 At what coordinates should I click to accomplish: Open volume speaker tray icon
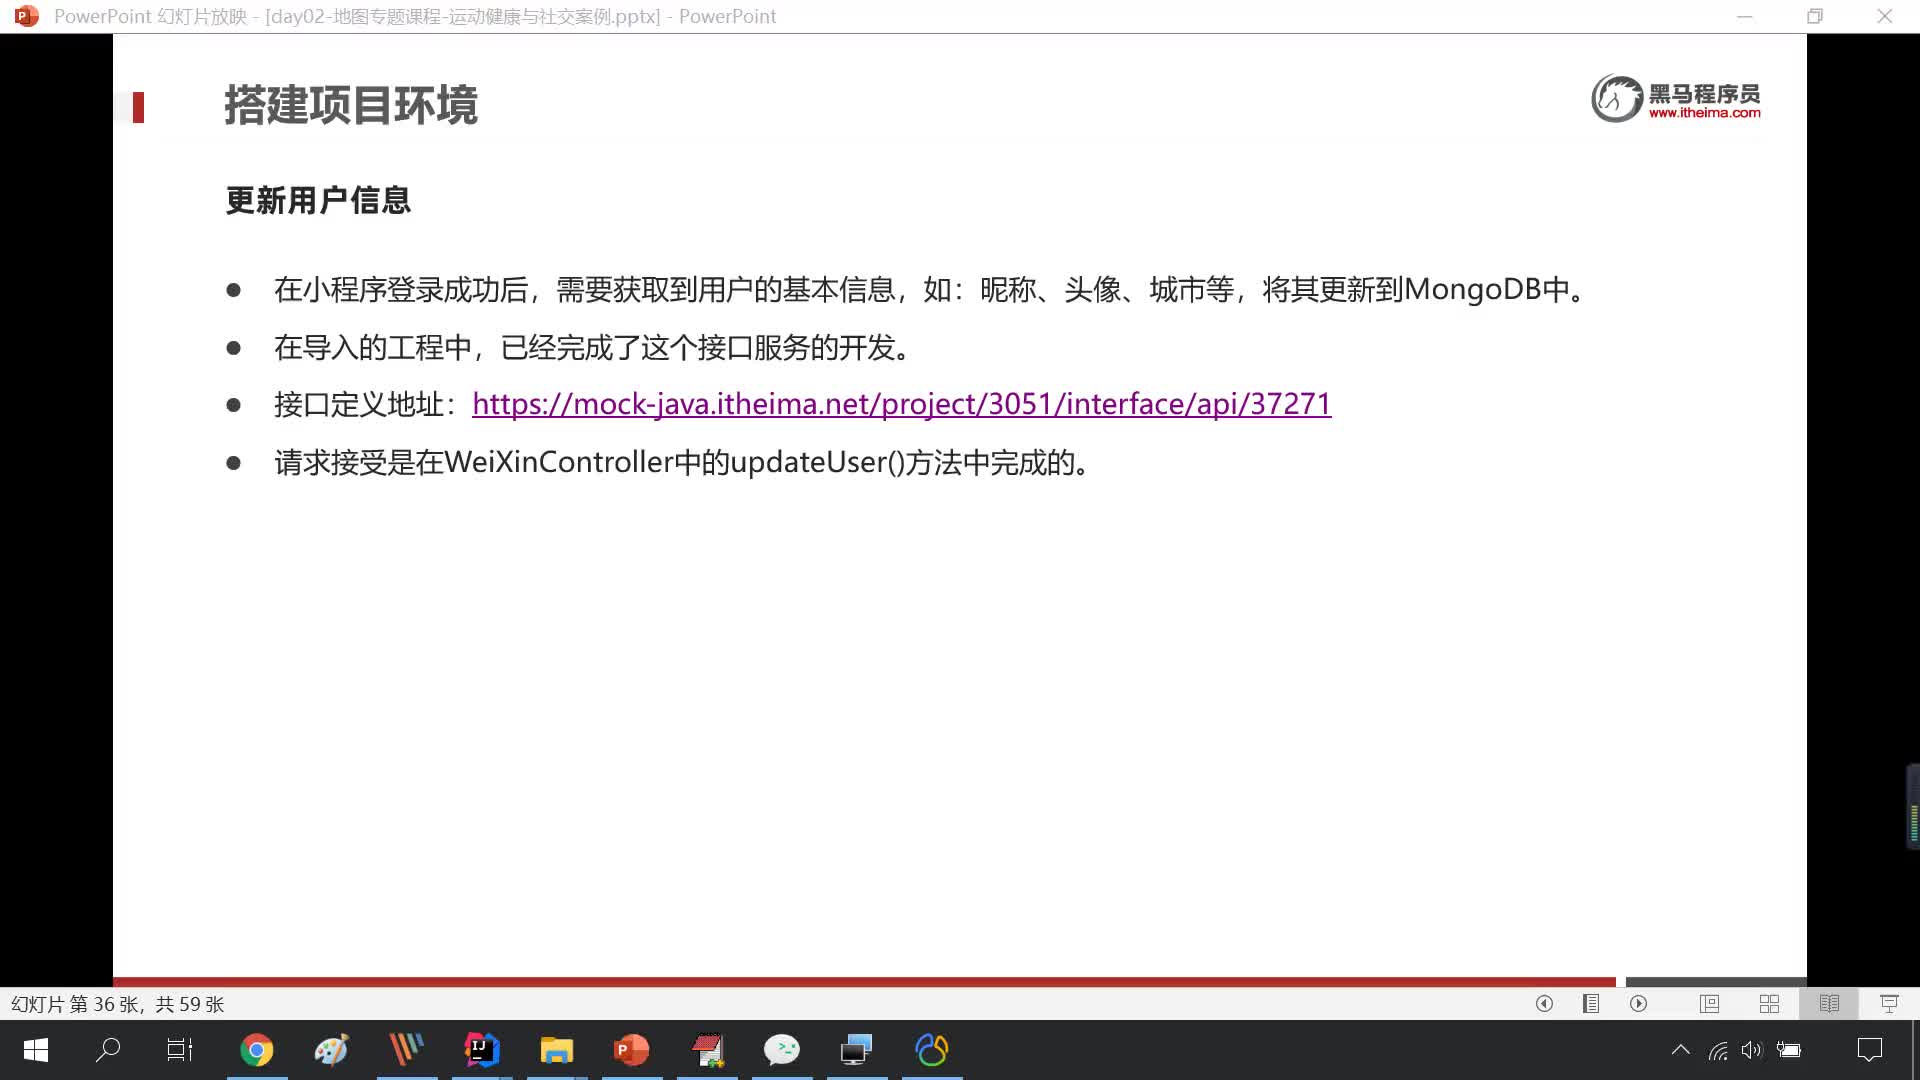(1752, 1050)
